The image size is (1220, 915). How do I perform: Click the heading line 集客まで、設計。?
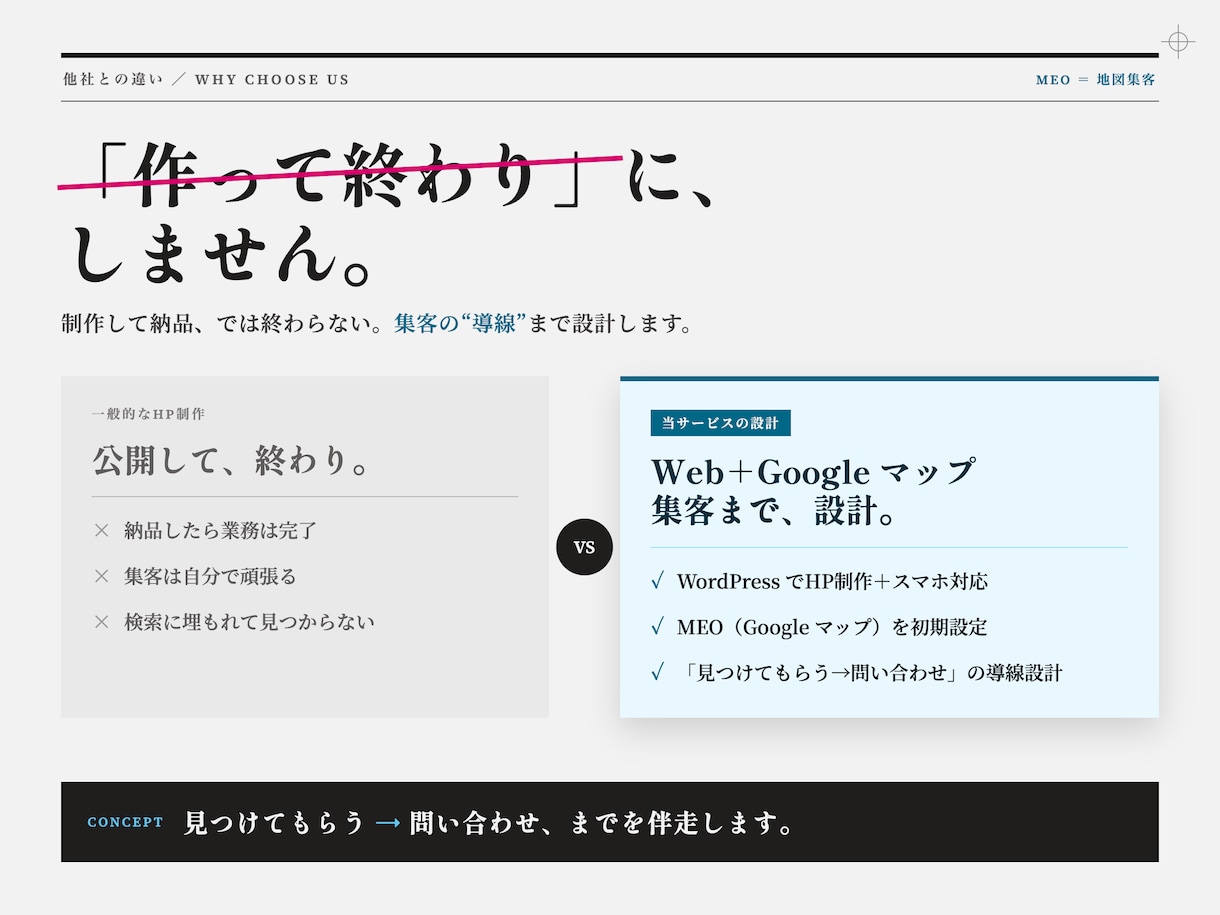coord(775,509)
